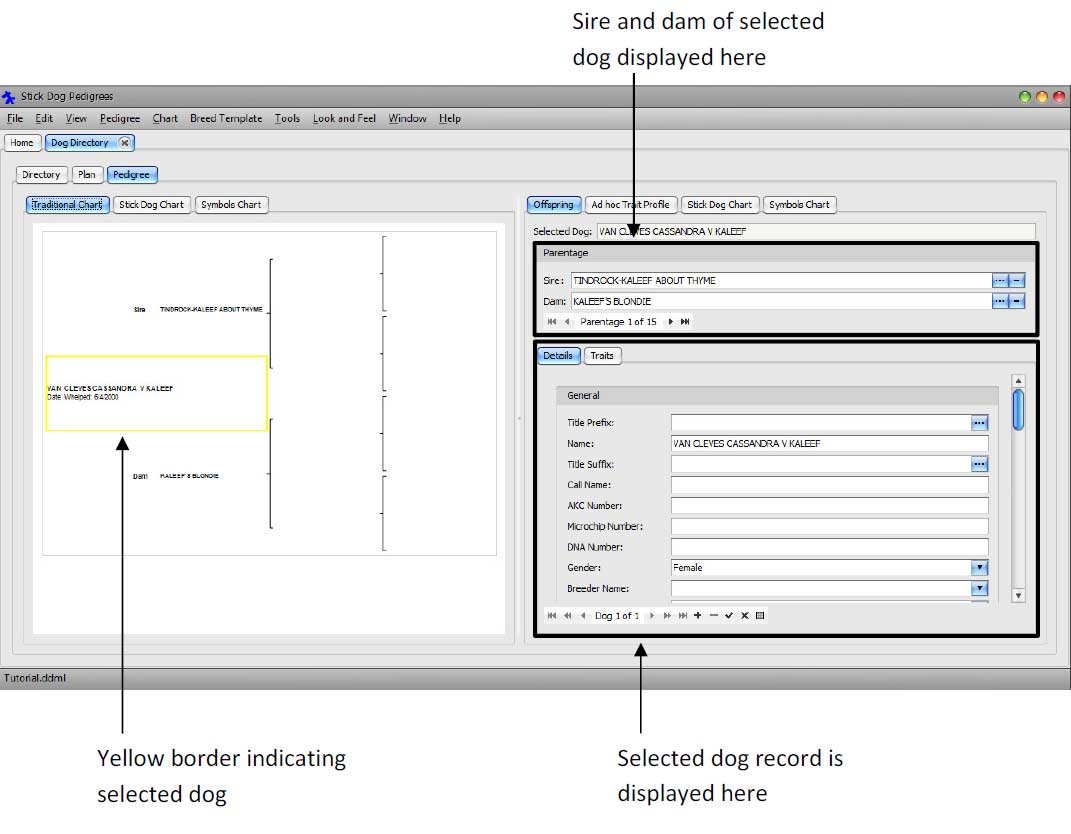This screenshot has height=834, width=1071.
Task: Cancel record edits with the X icon
Action: pos(744,615)
